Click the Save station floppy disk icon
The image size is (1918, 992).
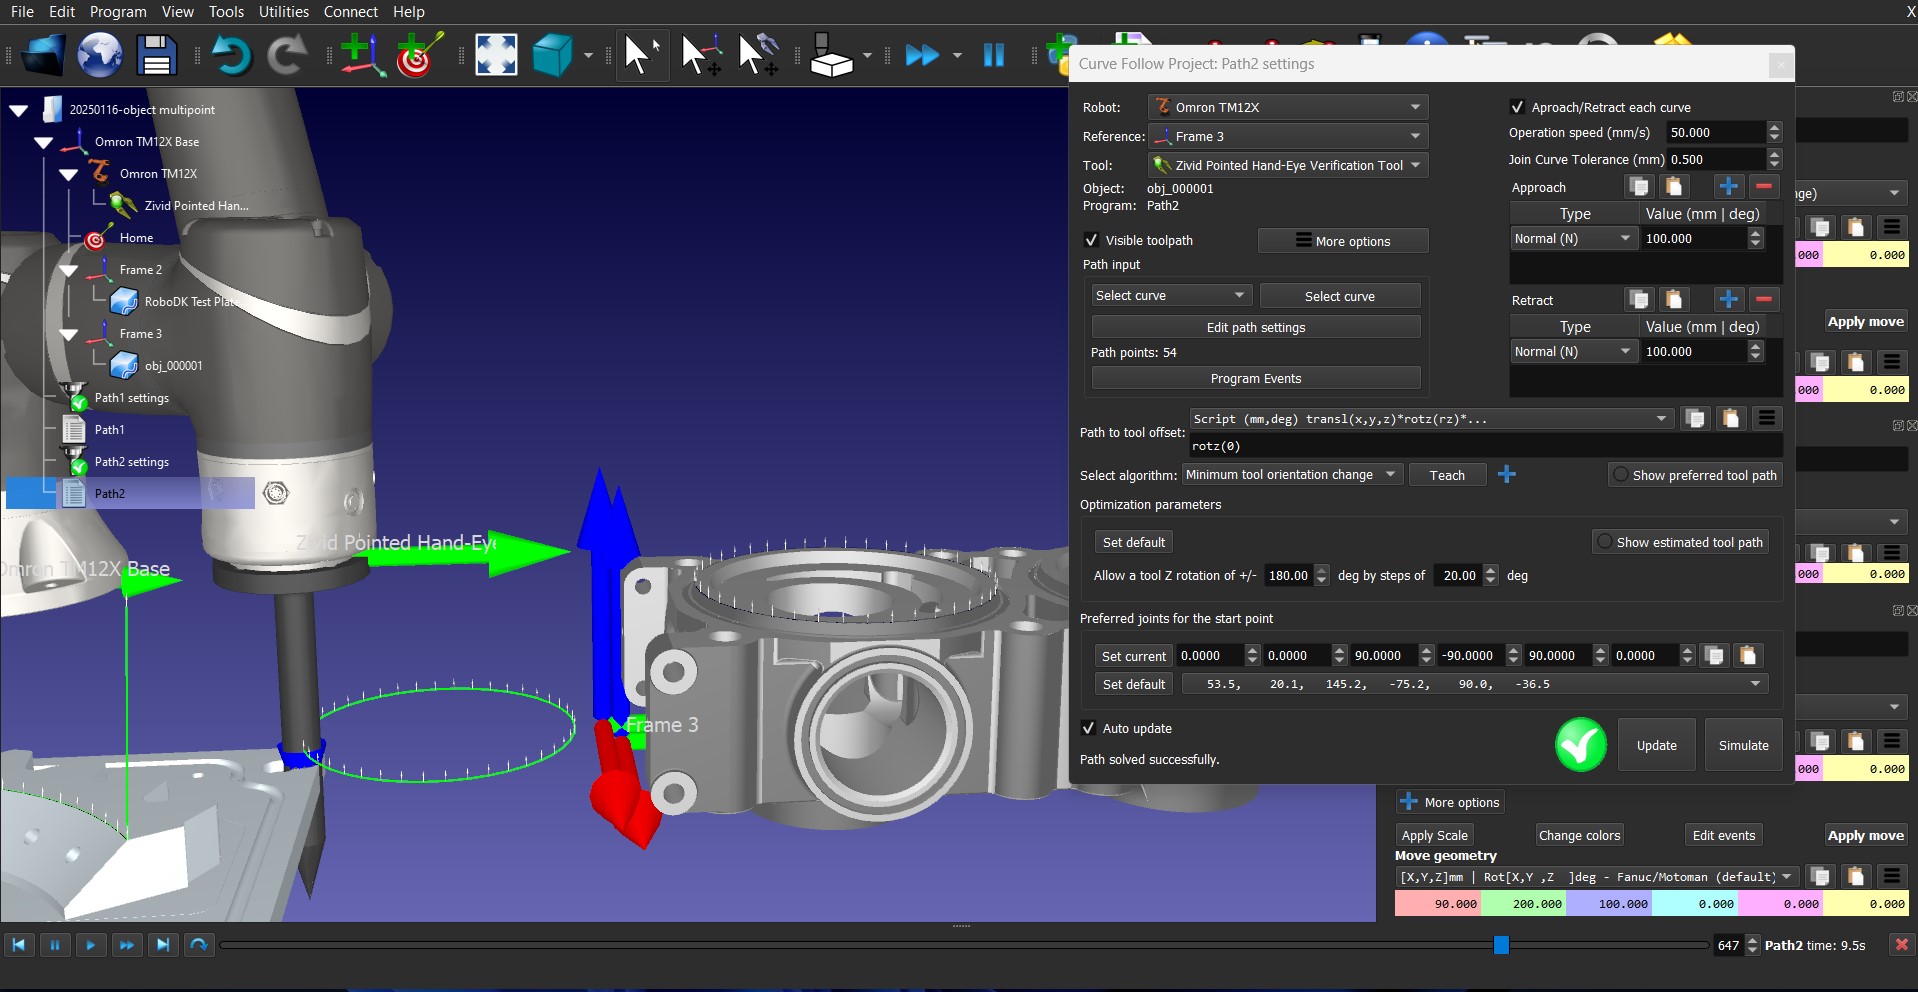157,55
